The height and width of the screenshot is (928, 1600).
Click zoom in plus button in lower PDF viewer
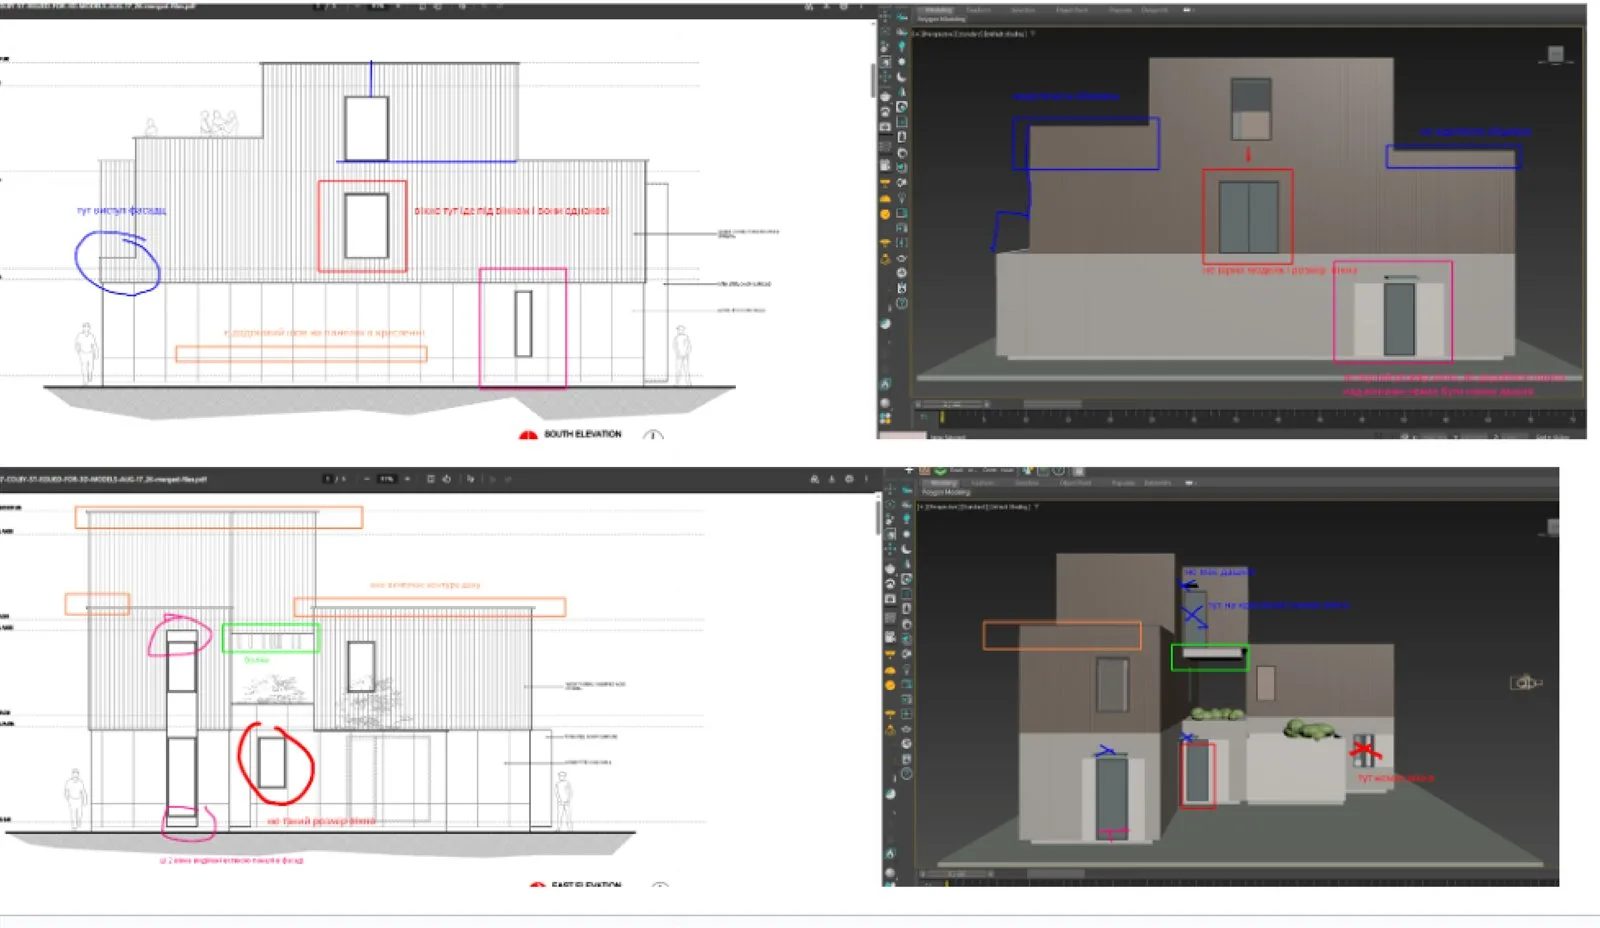click(x=407, y=479)
